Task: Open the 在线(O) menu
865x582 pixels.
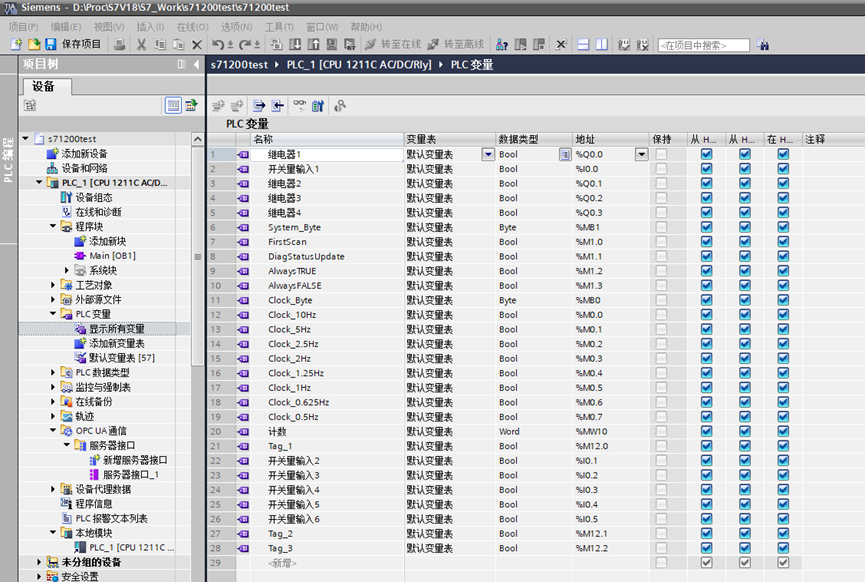Action: click(193, 26)
